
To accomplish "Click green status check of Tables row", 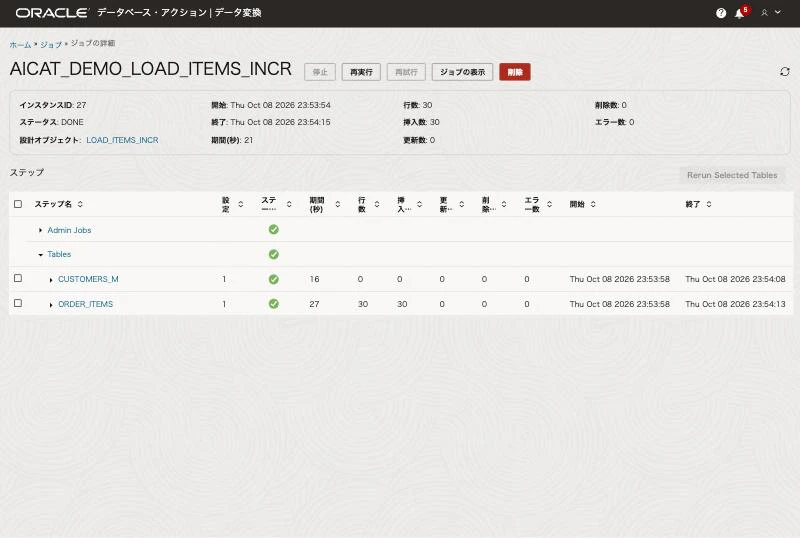I will (x=273, y=254).
